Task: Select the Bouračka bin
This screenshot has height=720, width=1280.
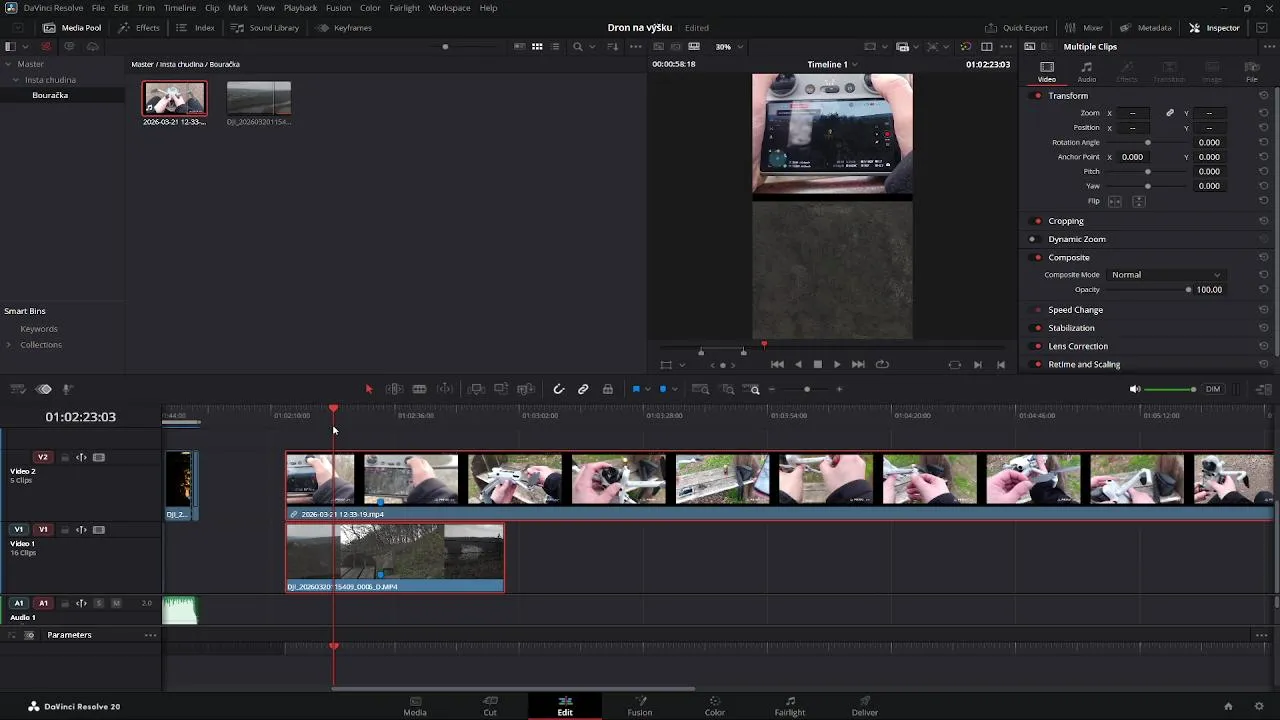Action: (x=50, y=95)
